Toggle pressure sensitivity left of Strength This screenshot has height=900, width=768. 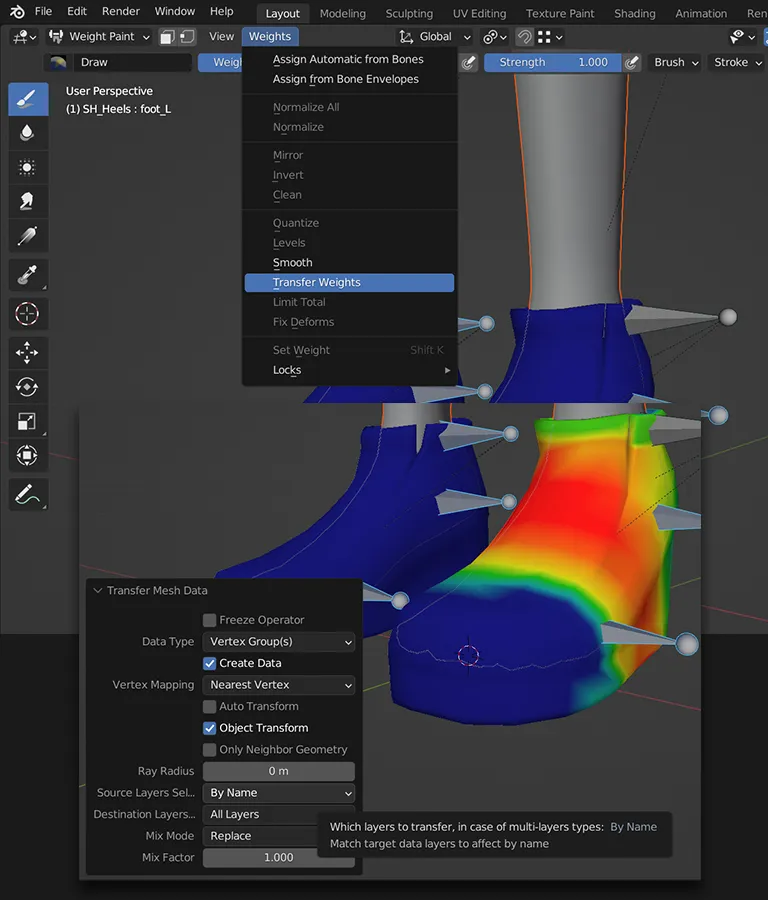click(x=468, y=62)
